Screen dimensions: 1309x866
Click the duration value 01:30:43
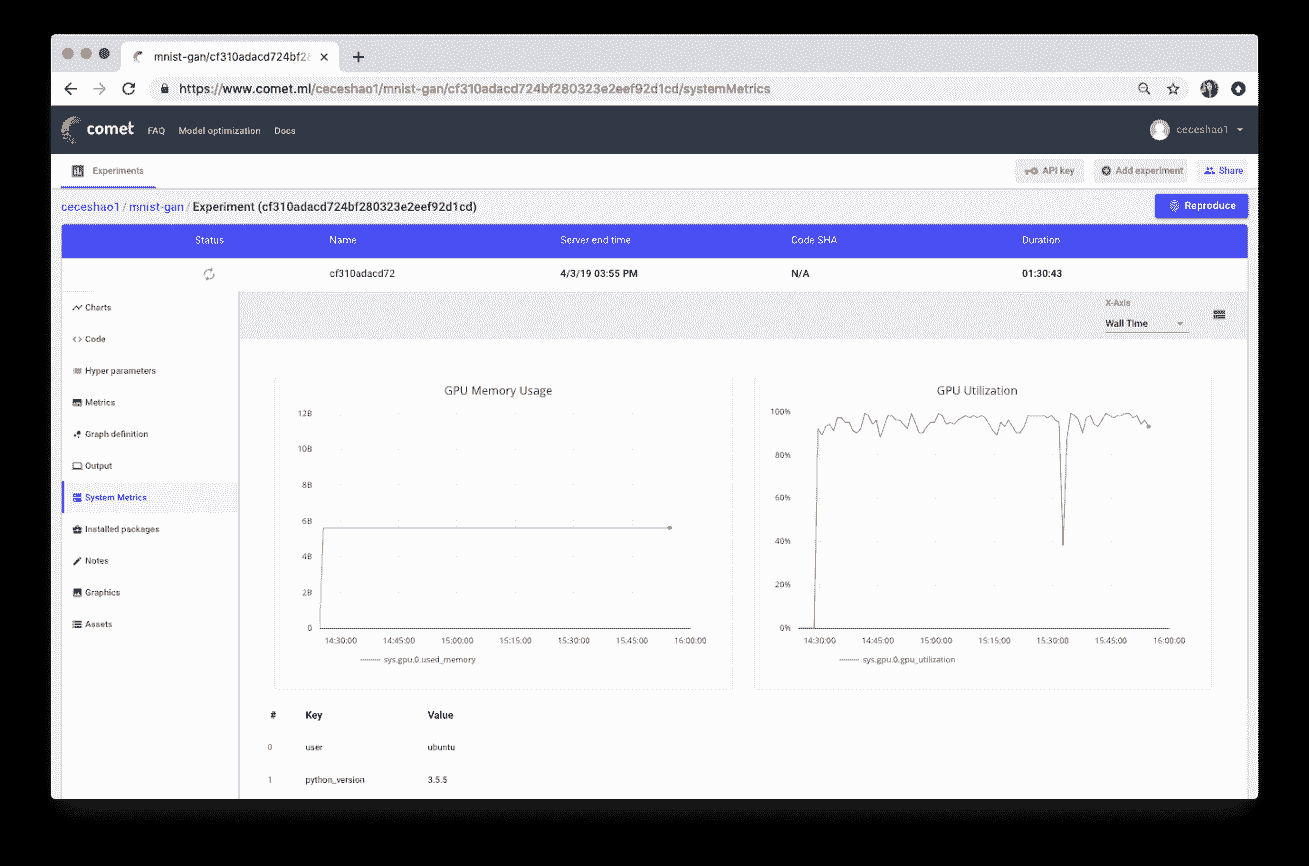[x=1042, y=274]
